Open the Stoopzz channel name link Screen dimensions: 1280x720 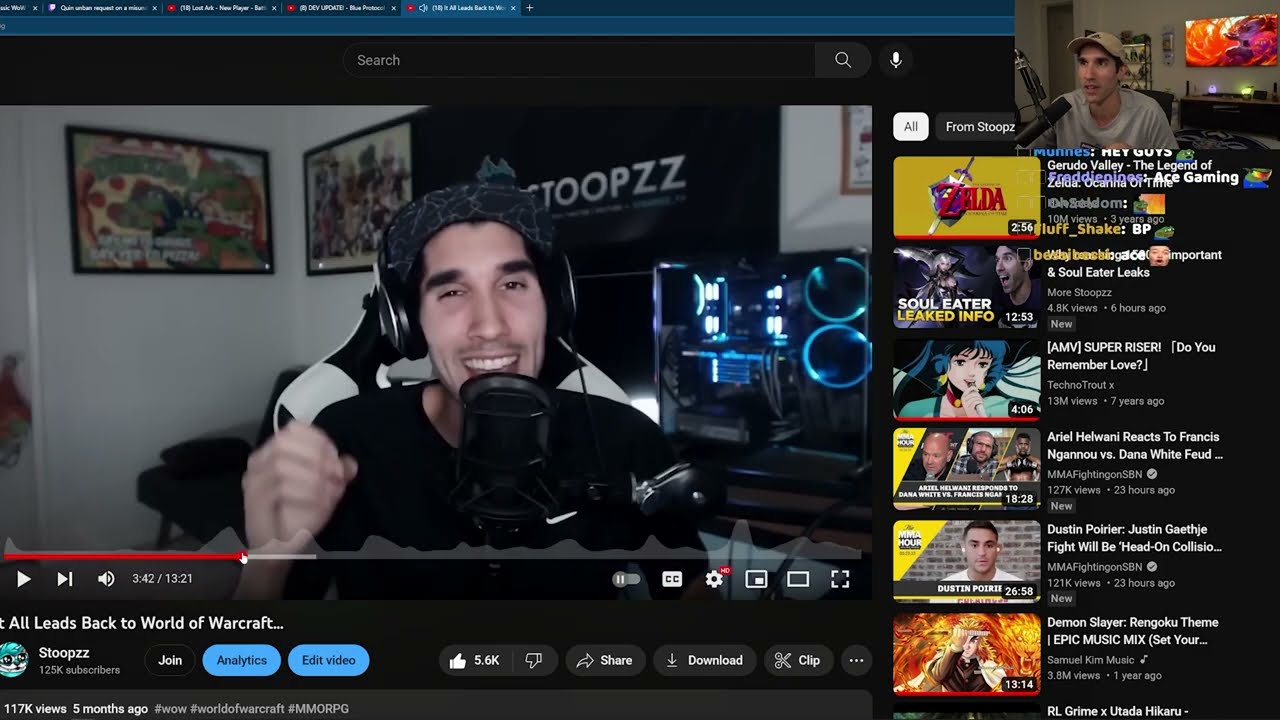tap(64, 653)
